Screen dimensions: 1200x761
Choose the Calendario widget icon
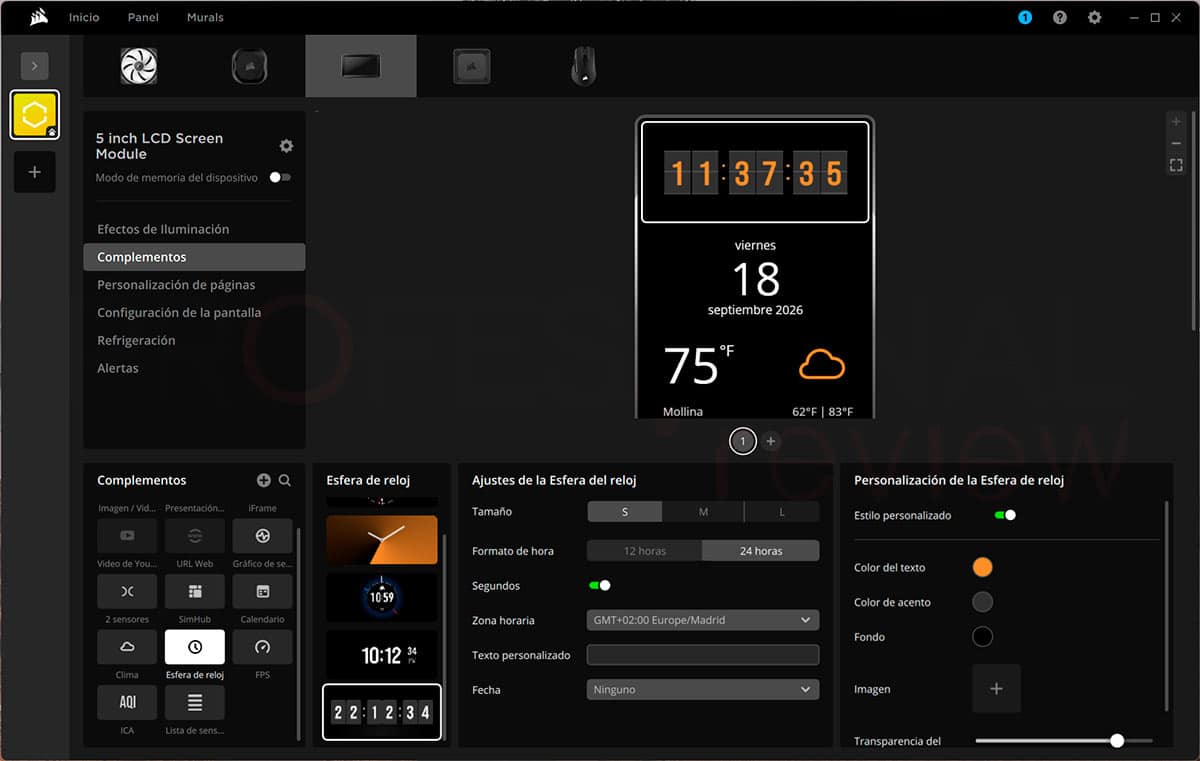click(x=262, y=592)
